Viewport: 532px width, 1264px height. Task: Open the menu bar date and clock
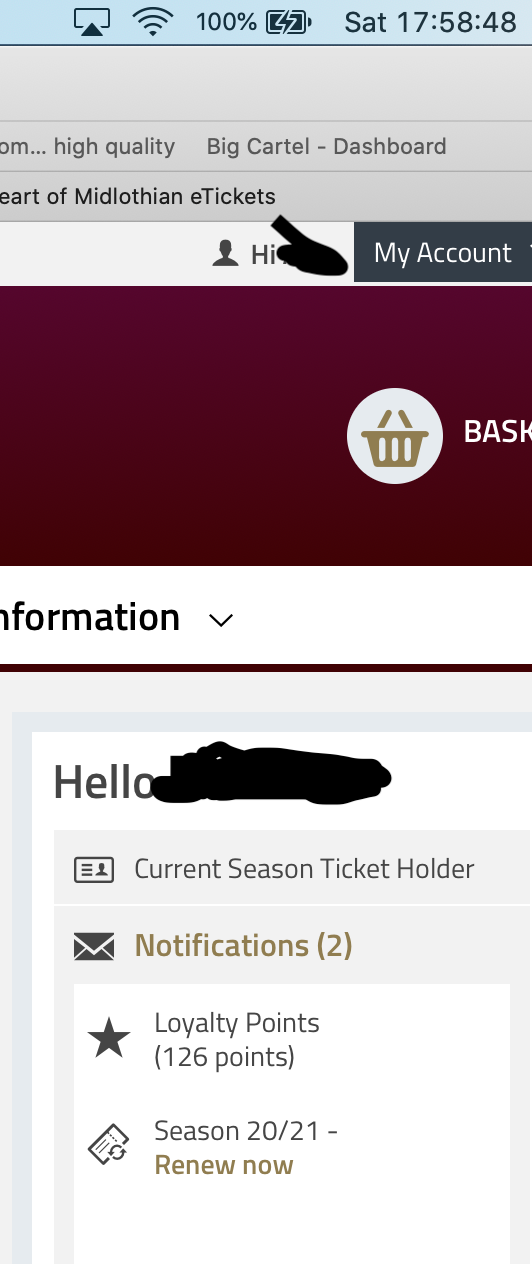[x=430, y=22]
